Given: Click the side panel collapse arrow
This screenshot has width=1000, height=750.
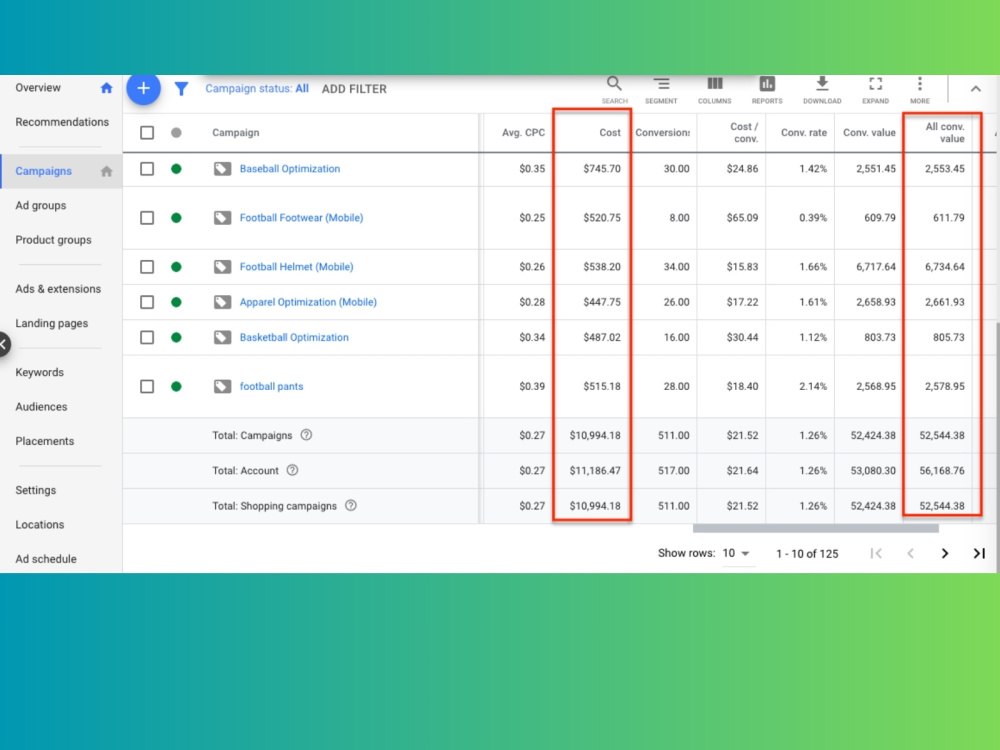Looking at the screenshot, I should pos(4,344).
